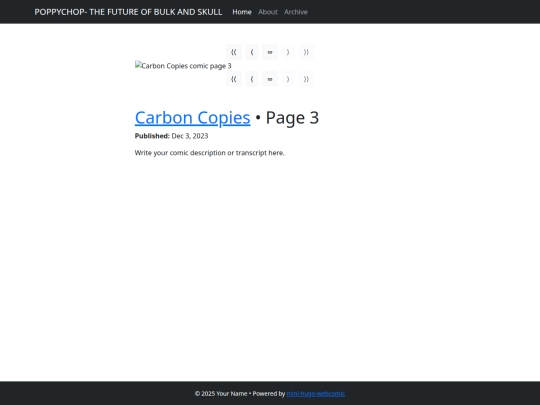
Task: Go to next comic in top navigation row
Action: pyautogui.click(x=288, y=52)
